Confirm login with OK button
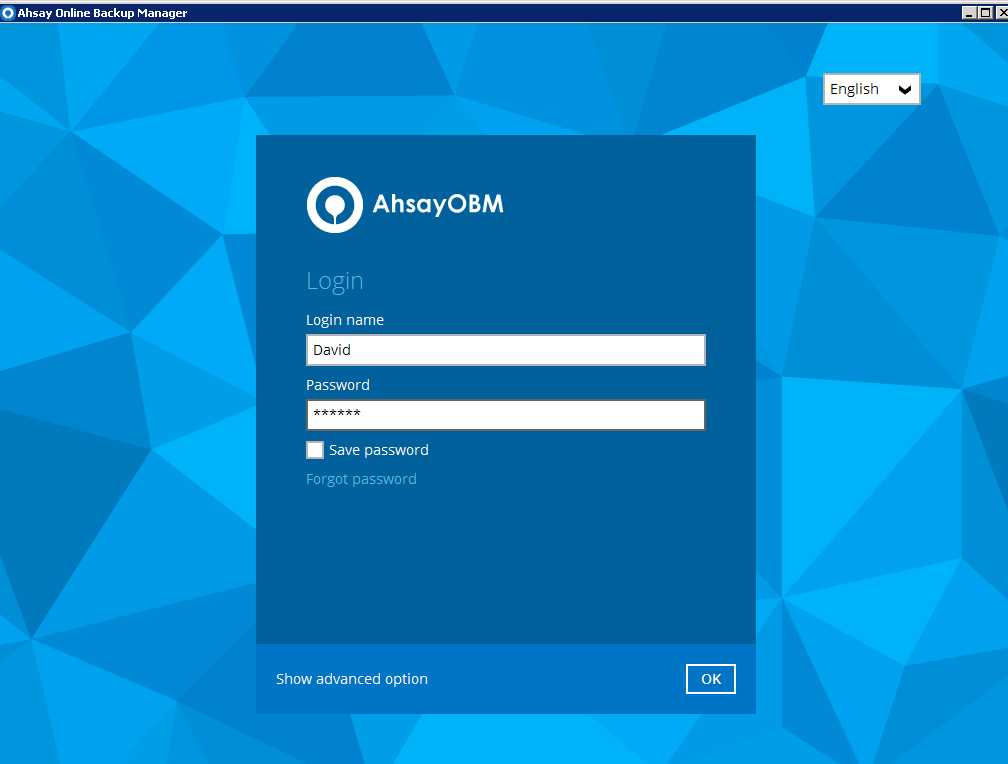Screen dimensions: 1008x764 click(710, 679)
